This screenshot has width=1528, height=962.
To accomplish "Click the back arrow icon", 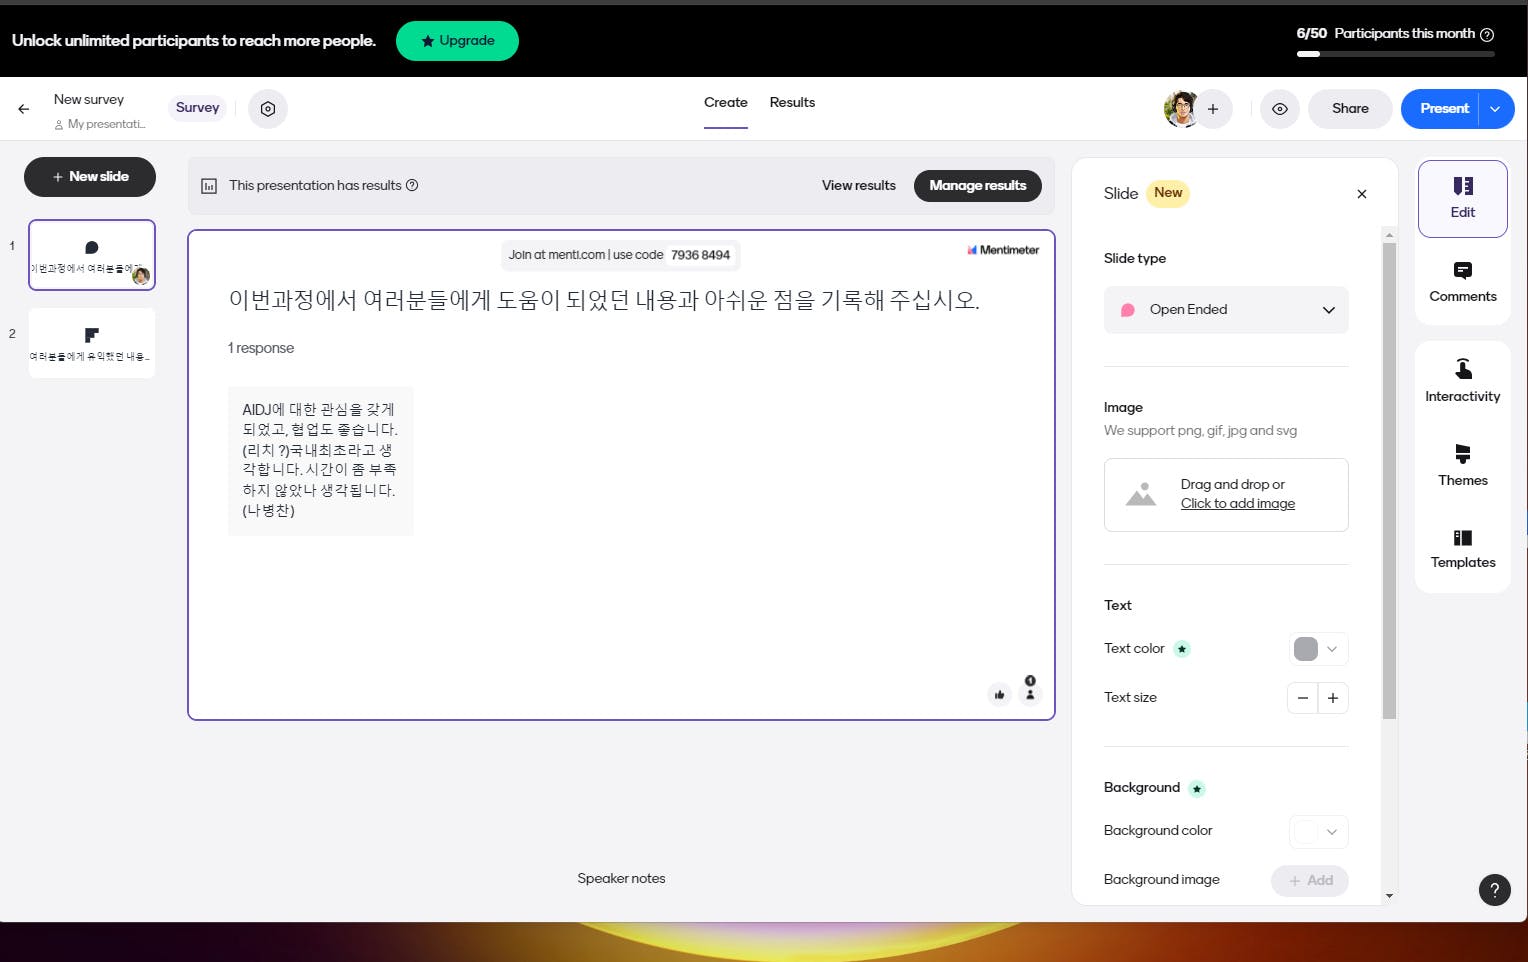I will (24, 109).
